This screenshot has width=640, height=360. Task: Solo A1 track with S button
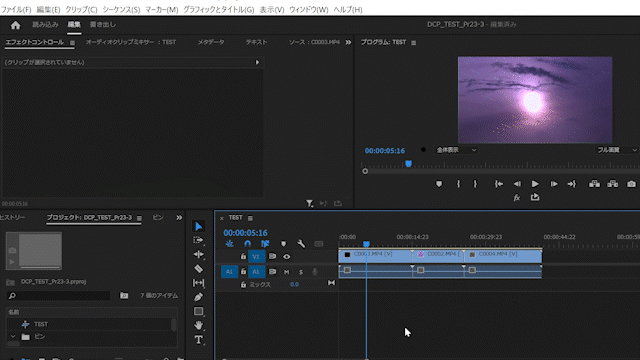coord(301,272)
